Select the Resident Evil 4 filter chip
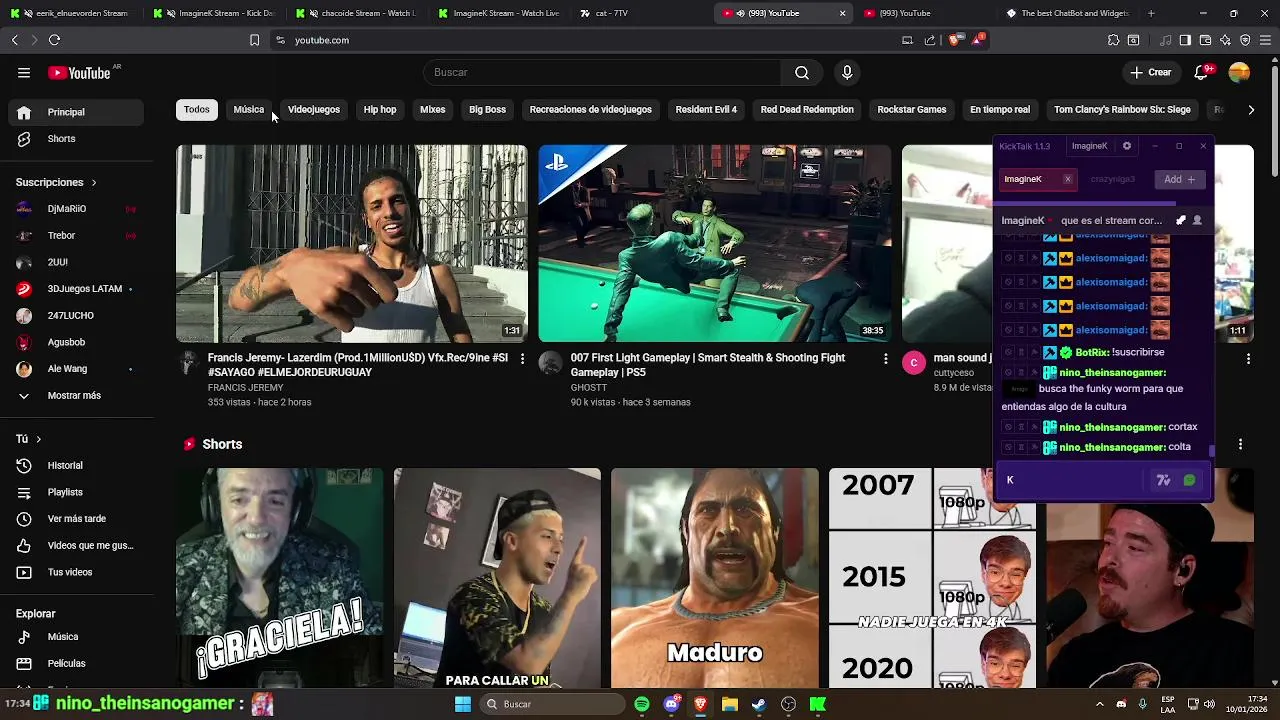This screenshot has width=1280, height=720. tap(706, 110)
